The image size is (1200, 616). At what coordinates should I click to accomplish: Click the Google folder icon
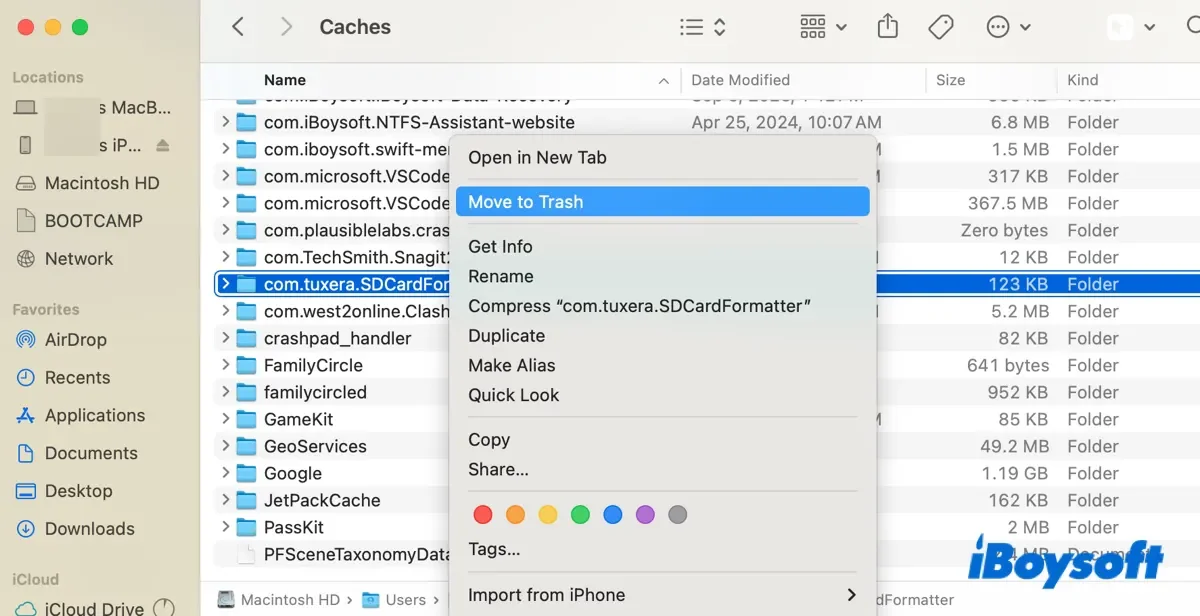coord(246,473)
